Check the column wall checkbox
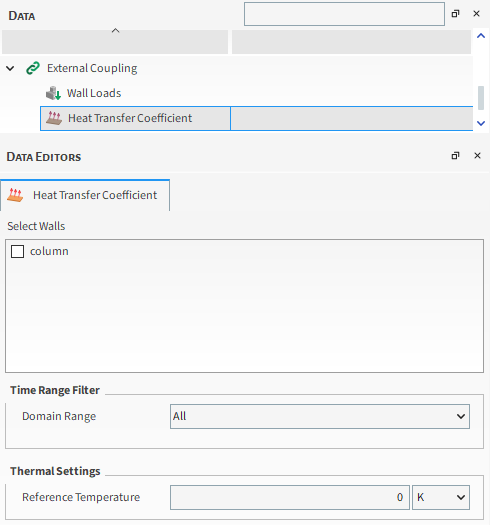 coord(17,251)
